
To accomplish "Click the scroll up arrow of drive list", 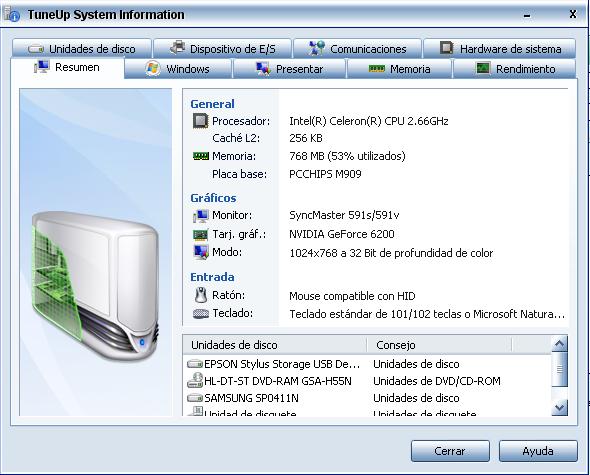I will tap(560, 343).
